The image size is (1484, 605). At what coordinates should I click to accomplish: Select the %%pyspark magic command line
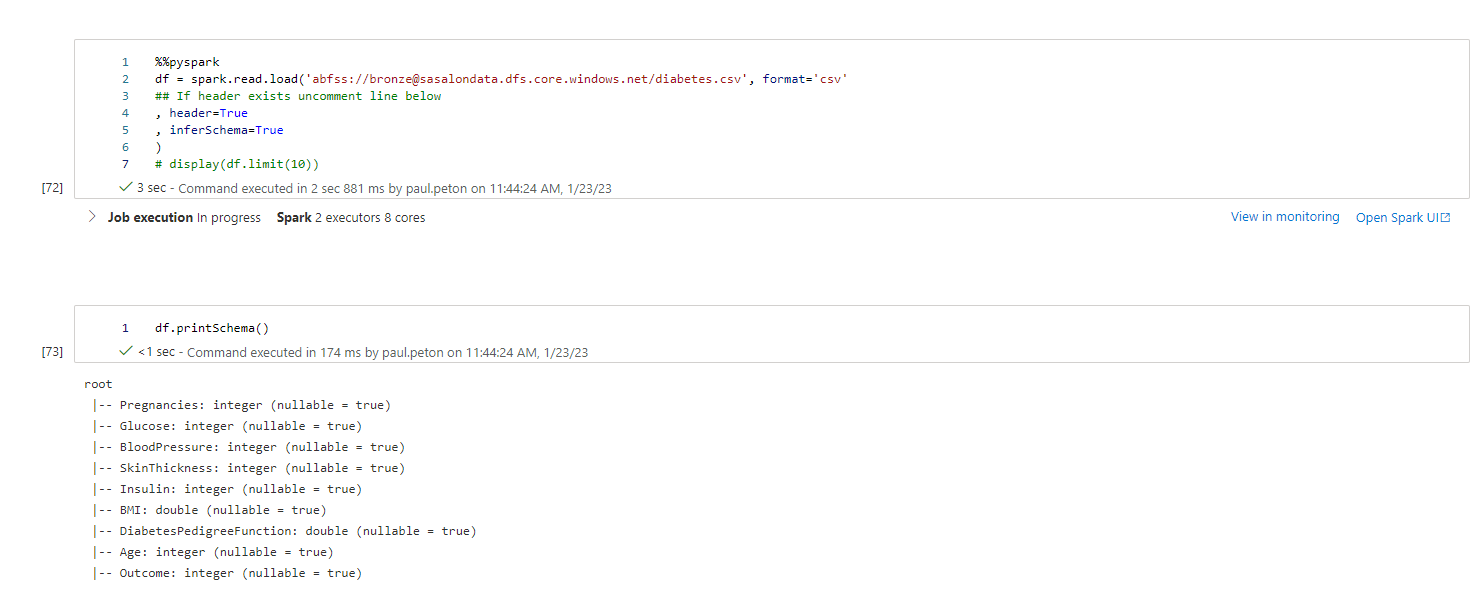186,61
